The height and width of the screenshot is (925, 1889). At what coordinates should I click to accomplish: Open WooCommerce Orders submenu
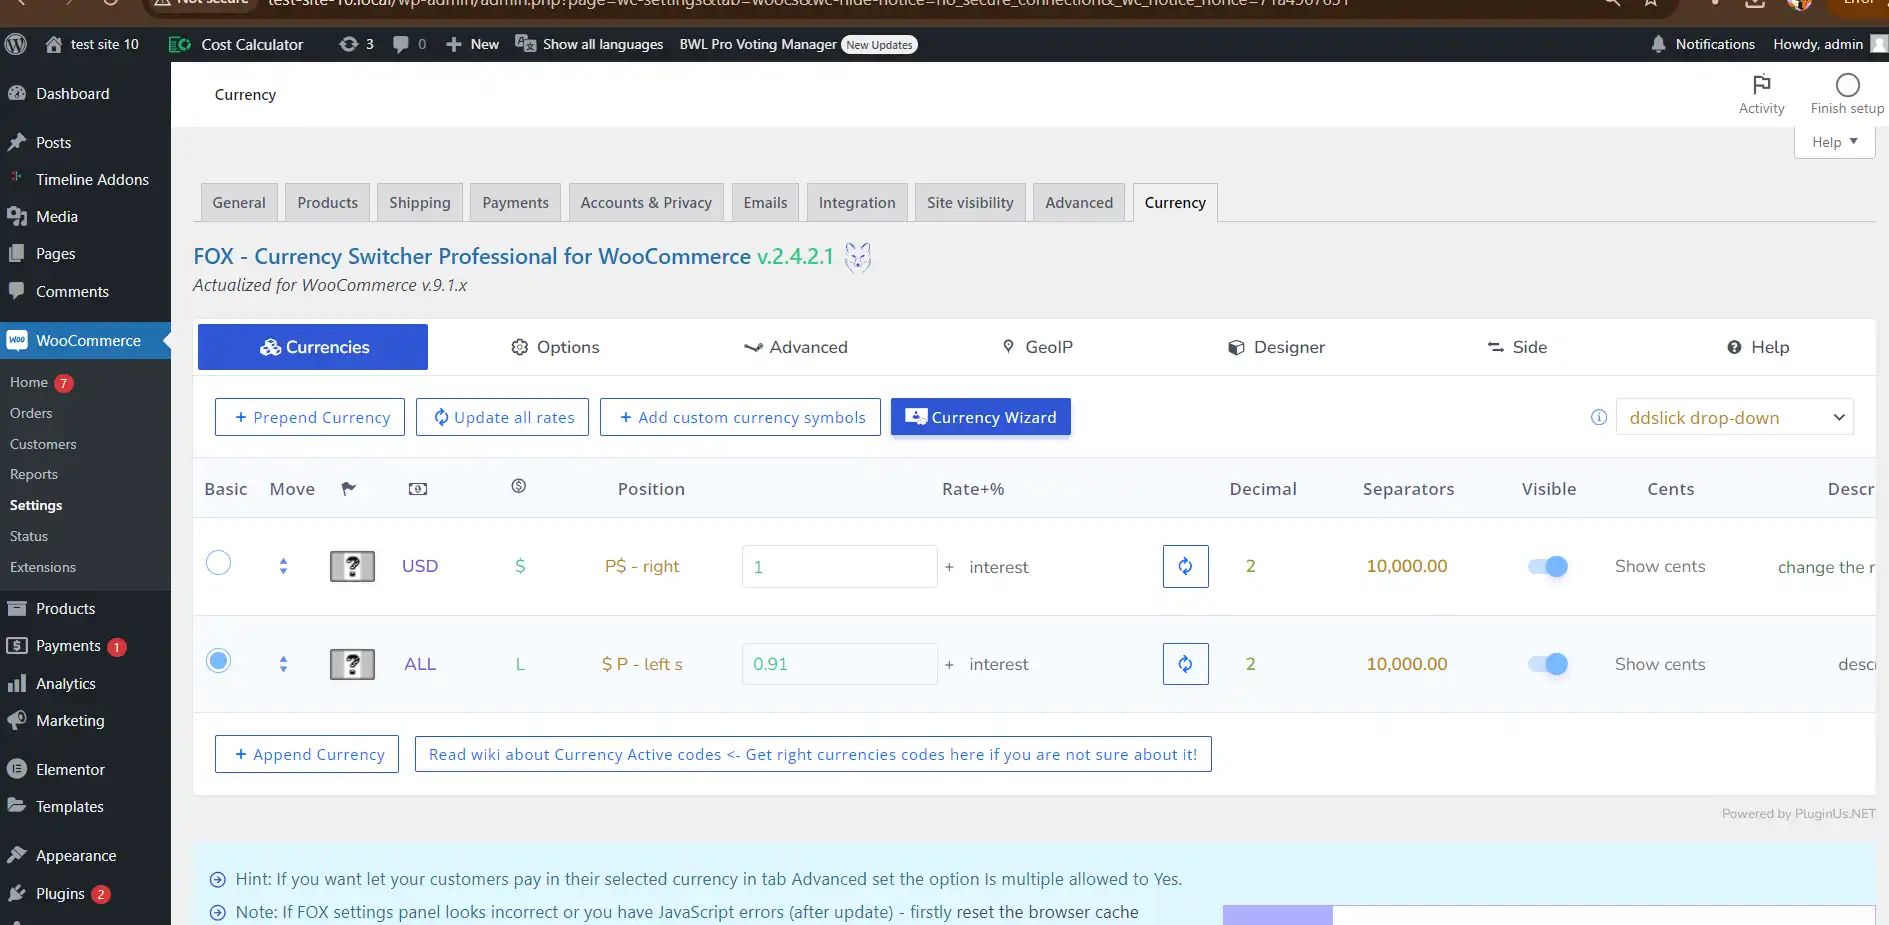(x=31, y=413)
